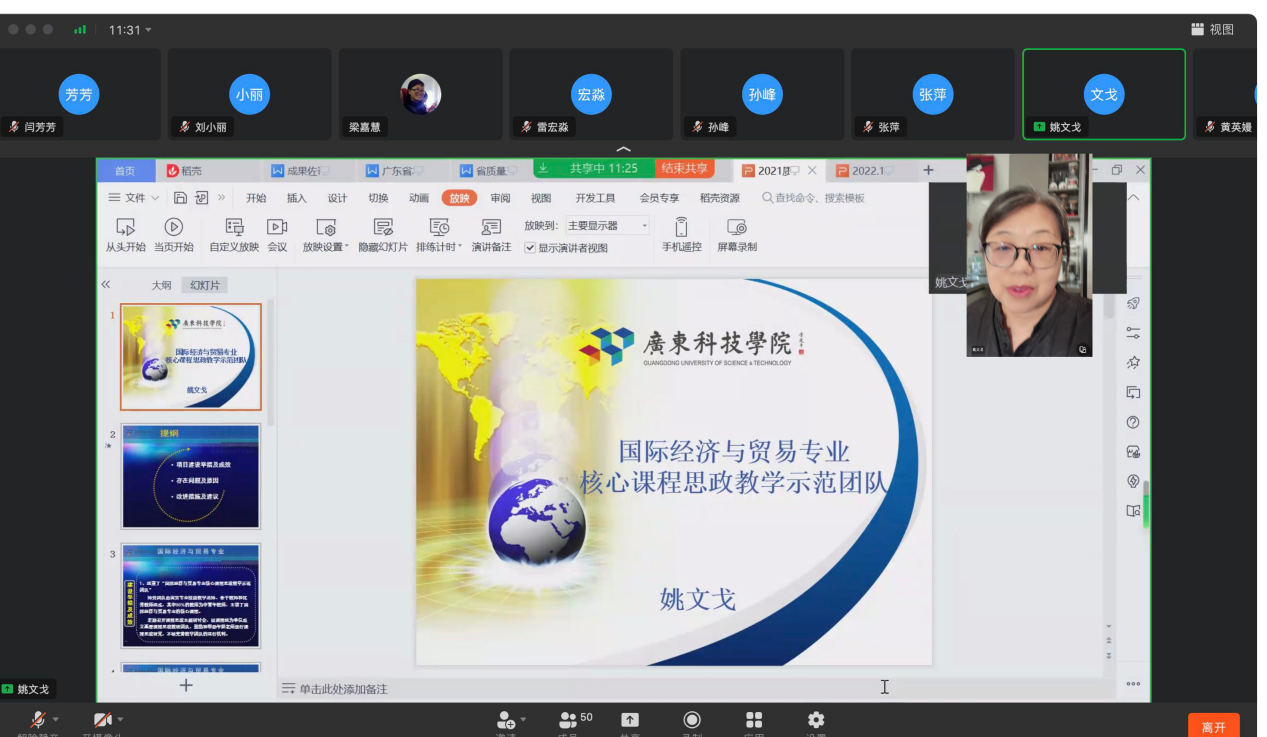Click the 手机遥控 phone remote icon
The width and height of the screenshot is (1267, 737).
pos(681,228)
